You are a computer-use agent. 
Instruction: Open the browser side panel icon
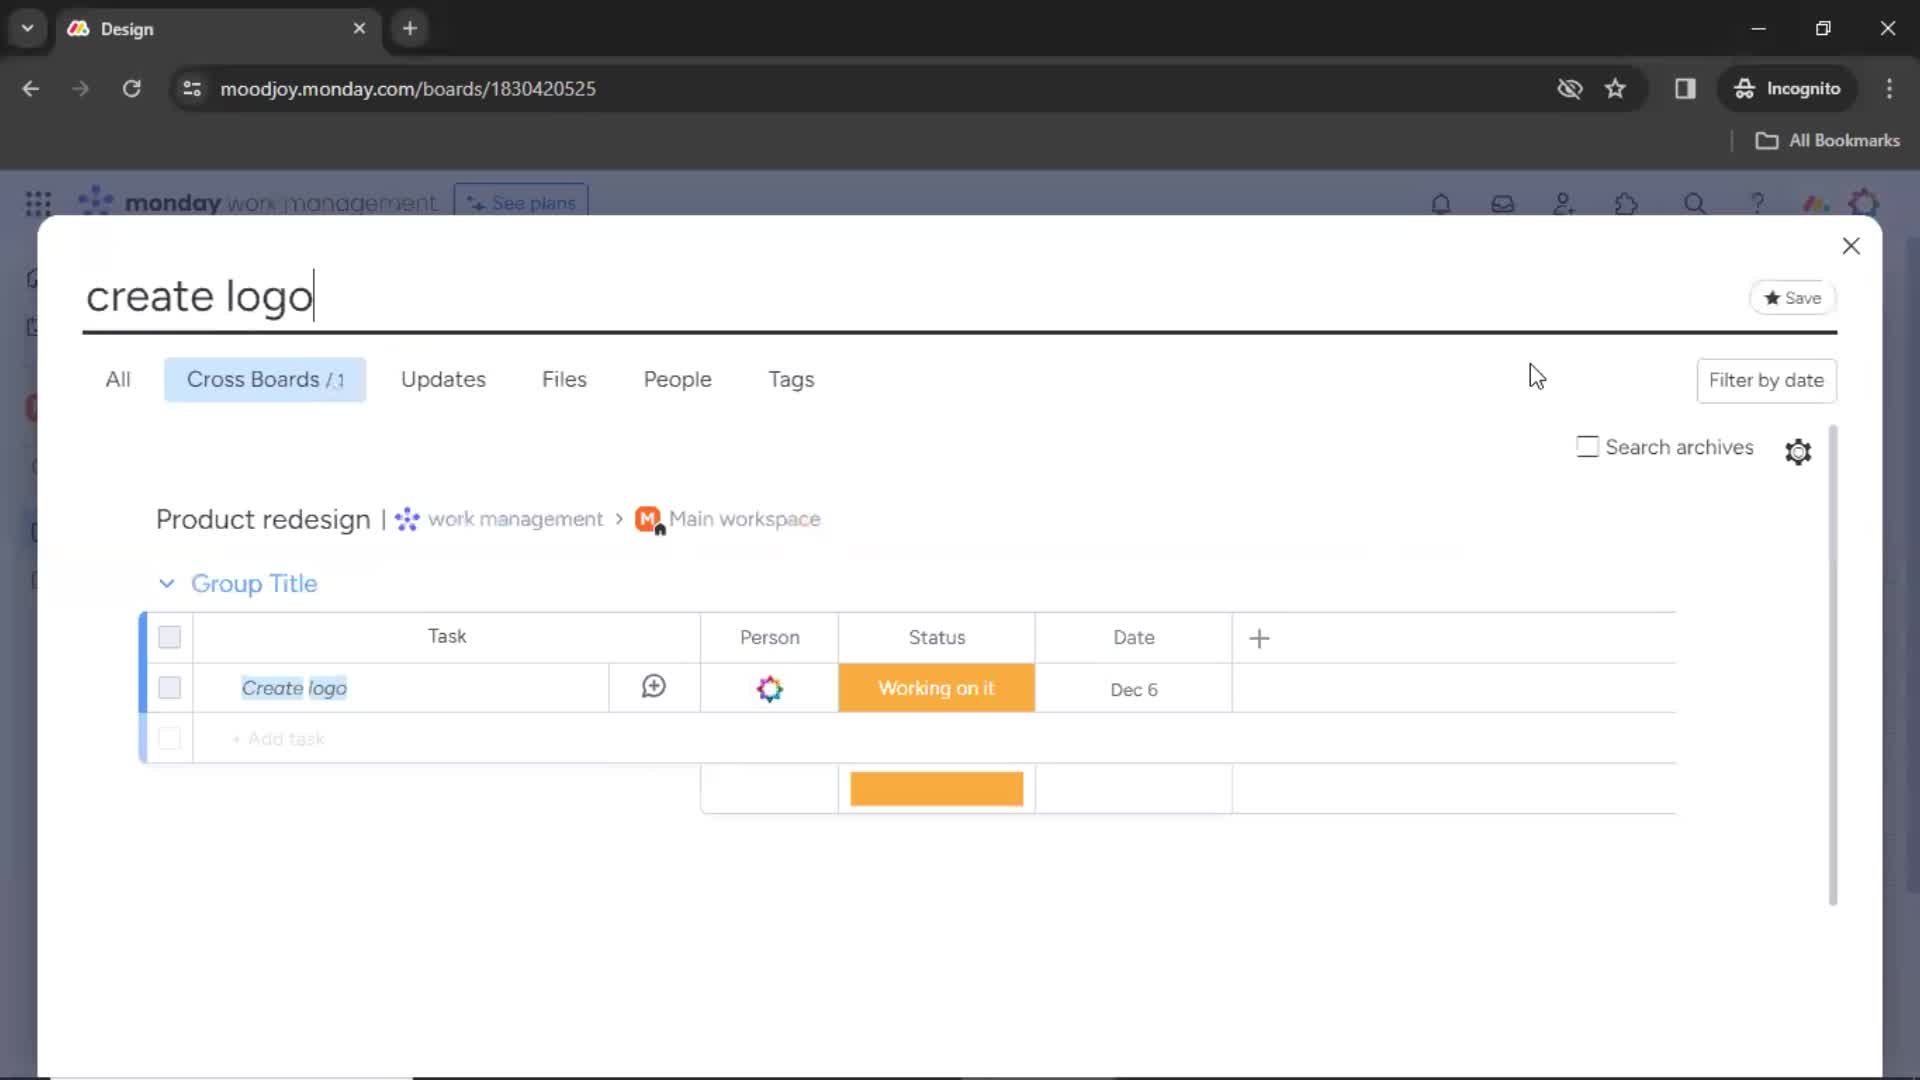1686,89
